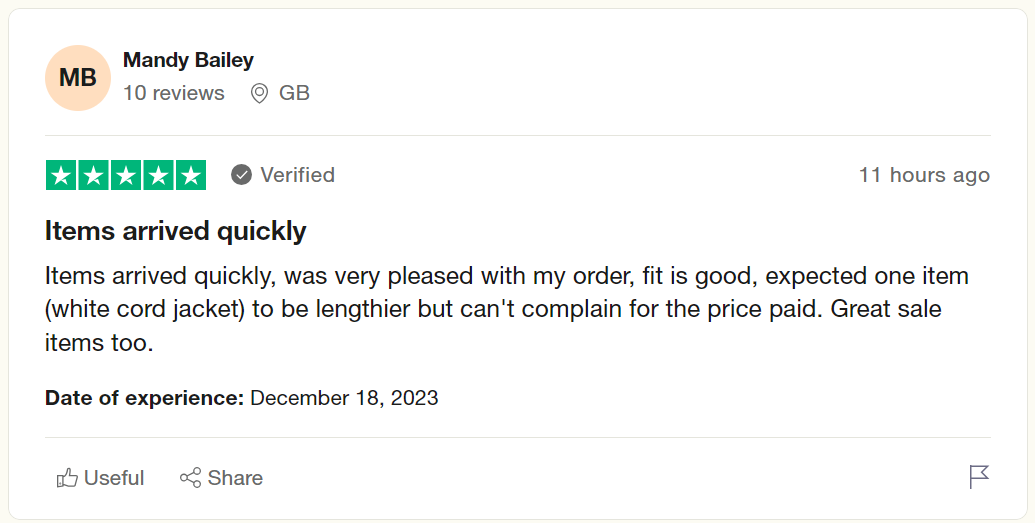
Task: Mark the review as Useful
Action: coord(113,478)
